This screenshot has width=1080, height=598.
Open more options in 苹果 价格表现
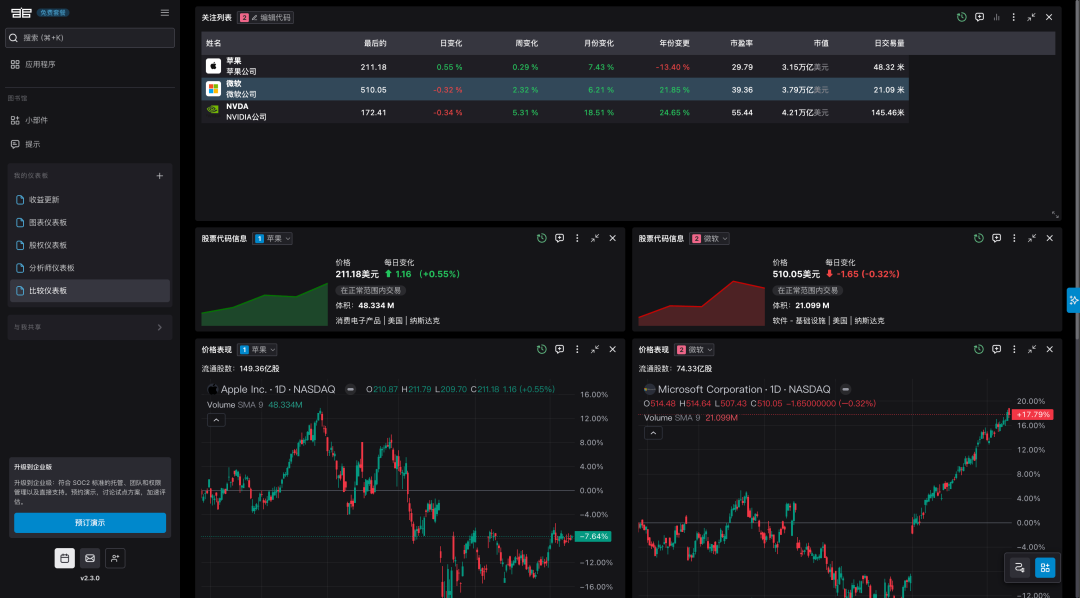point(577,350)
